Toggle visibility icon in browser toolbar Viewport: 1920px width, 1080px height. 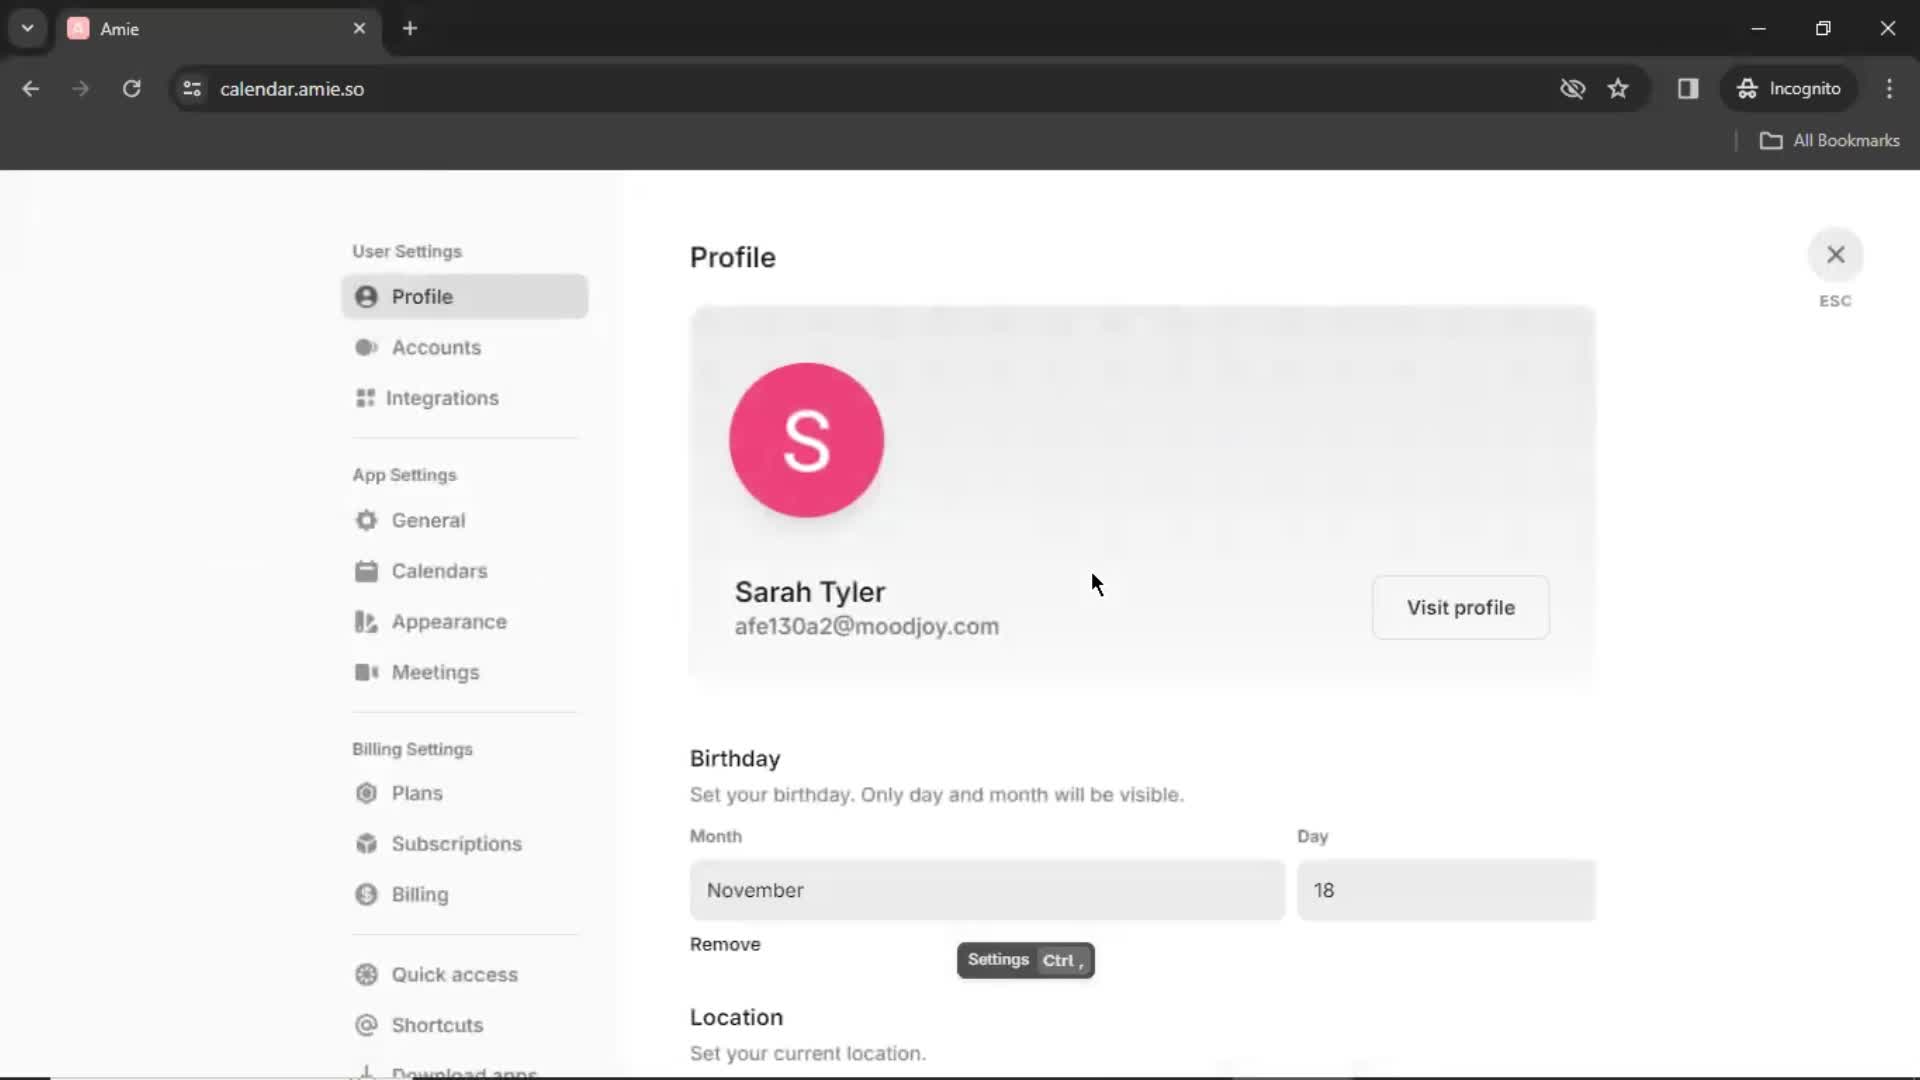(x=1572, y=88)
